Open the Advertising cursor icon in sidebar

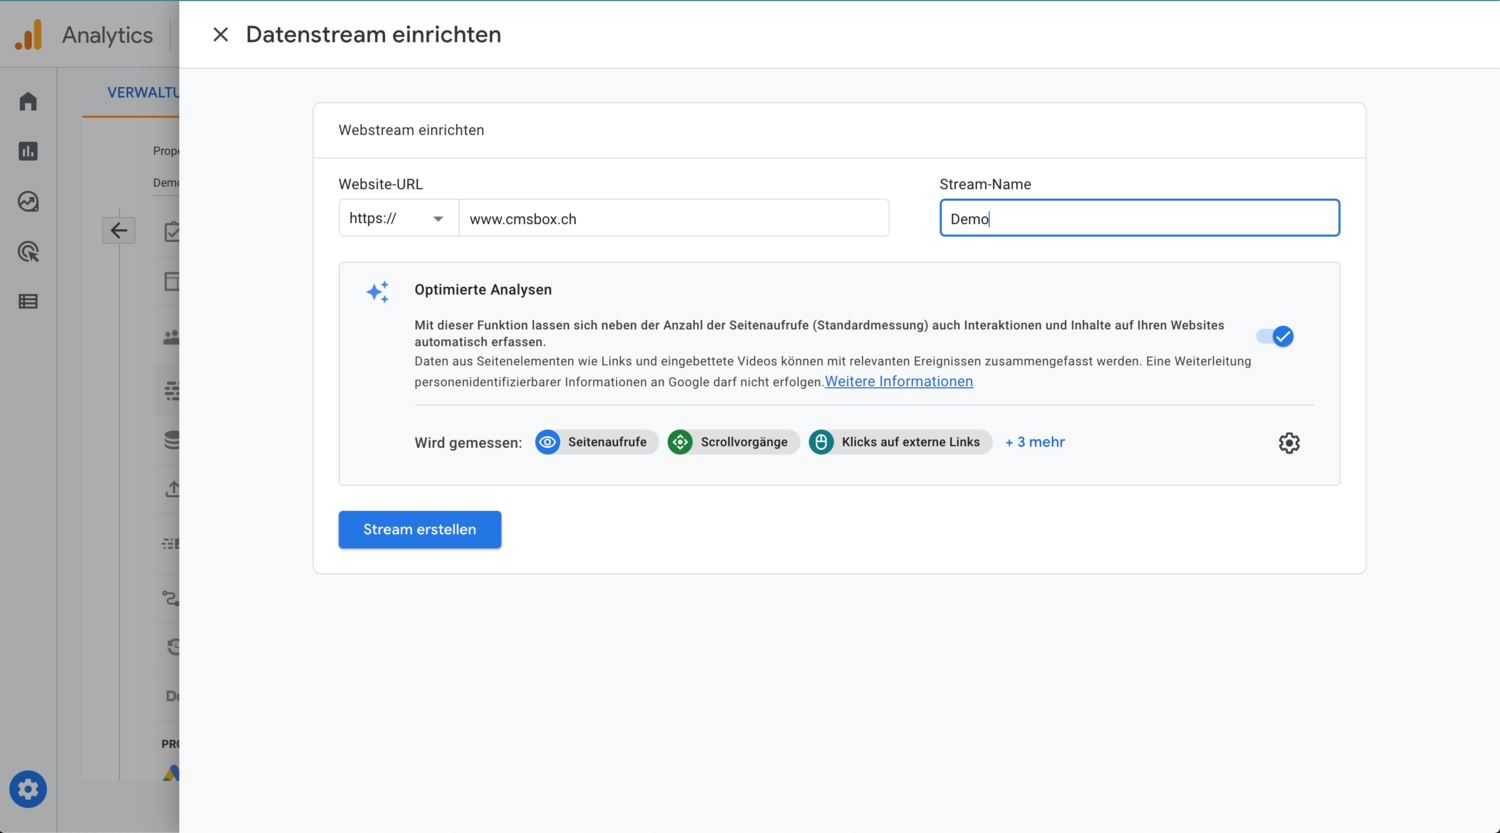pos(28,251)
